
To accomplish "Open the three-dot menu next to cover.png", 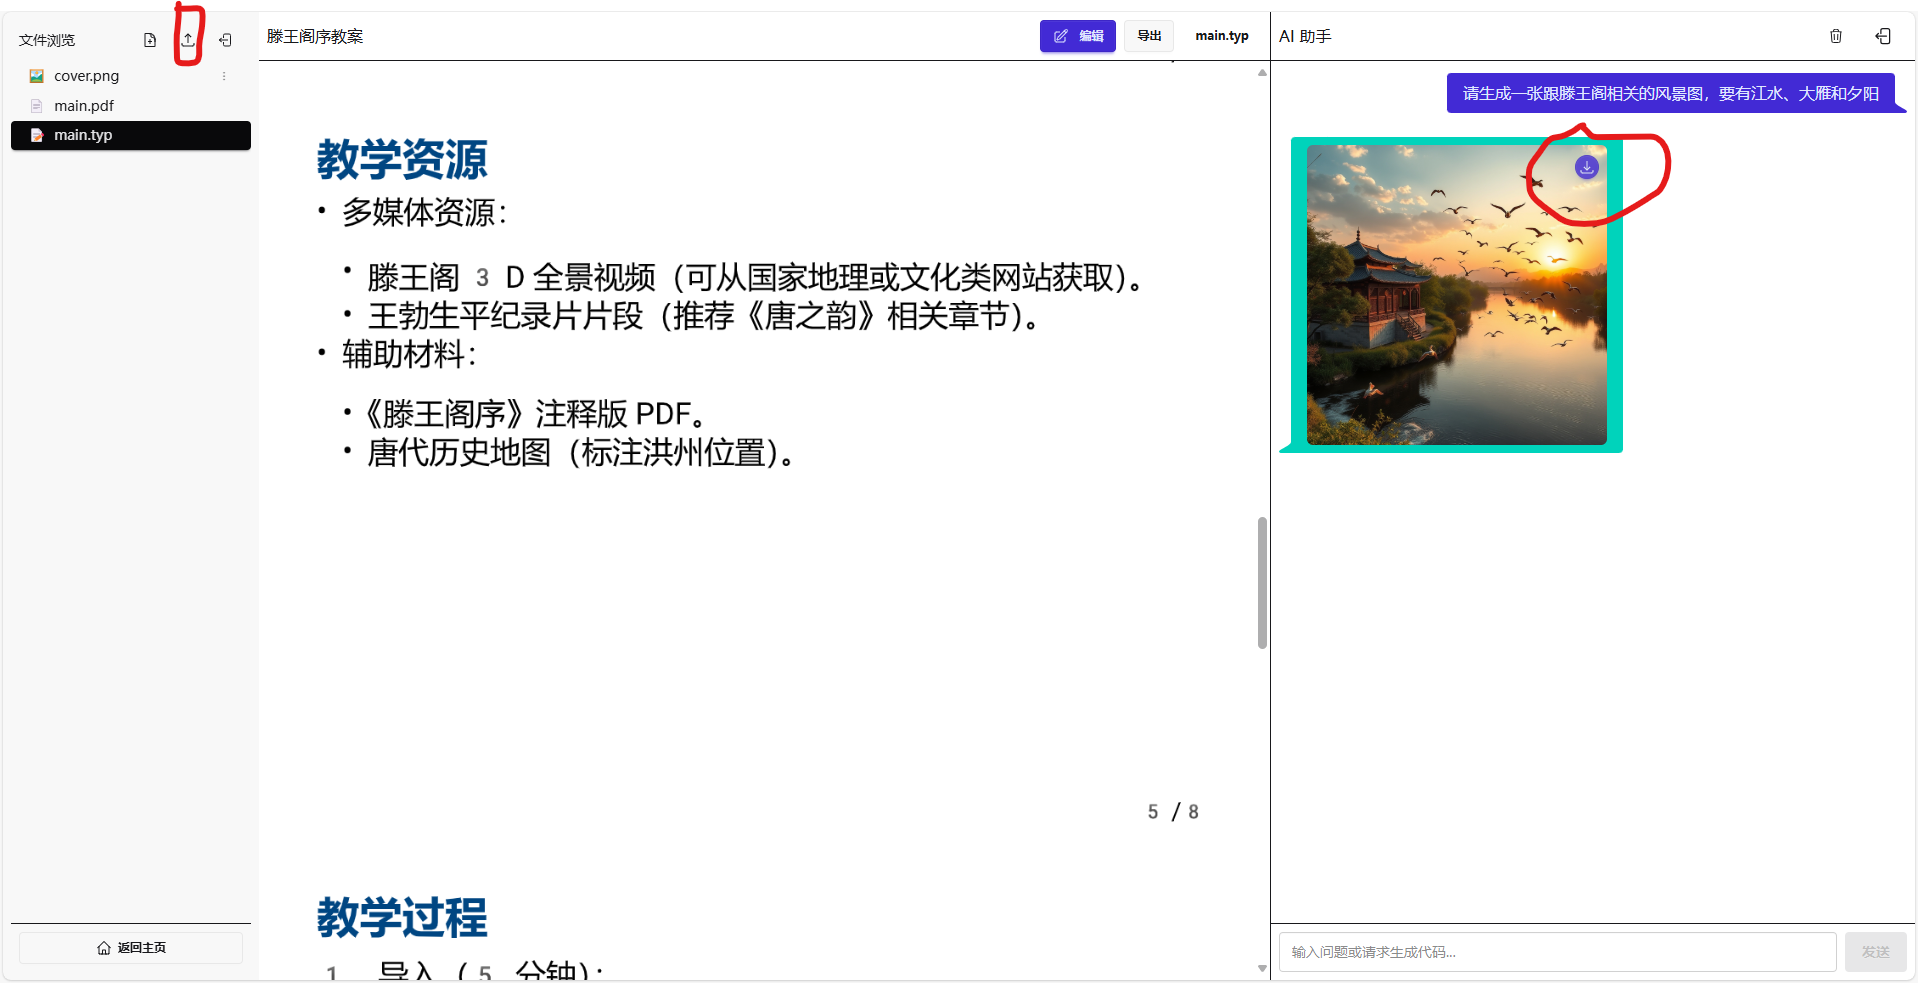I will coord(224,75).
